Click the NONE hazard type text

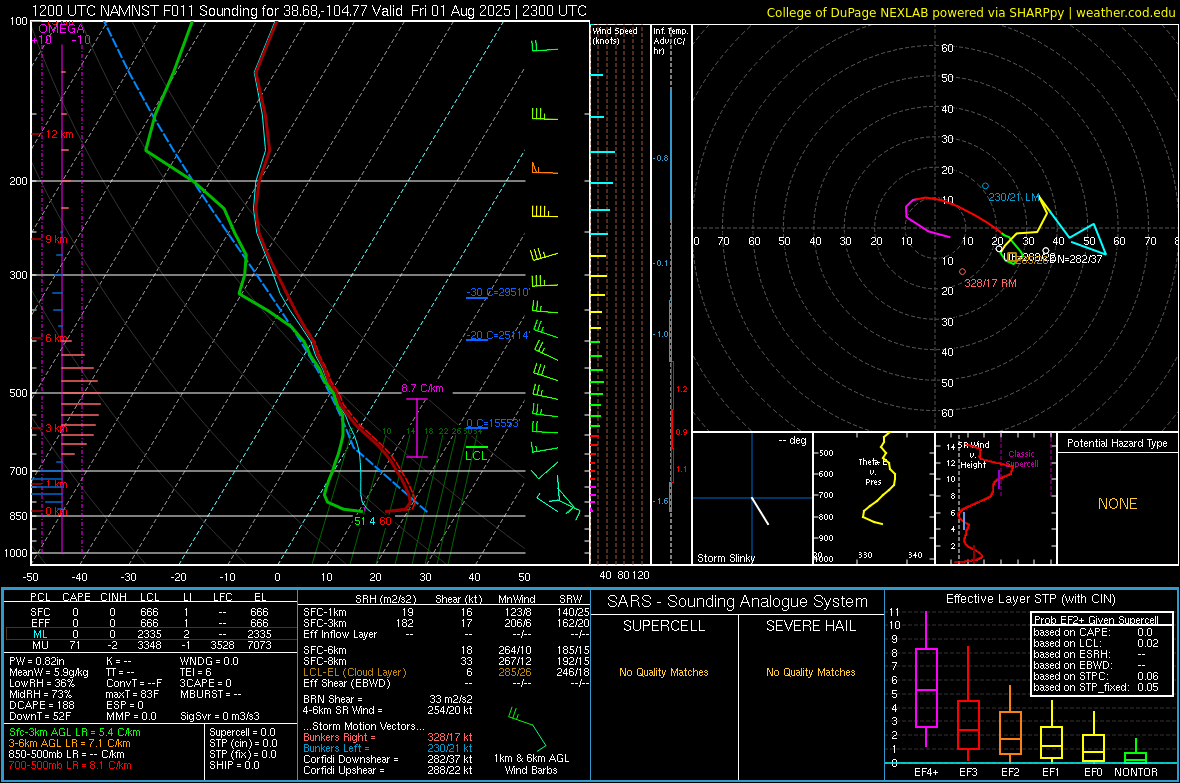[x=1117, y=504]
